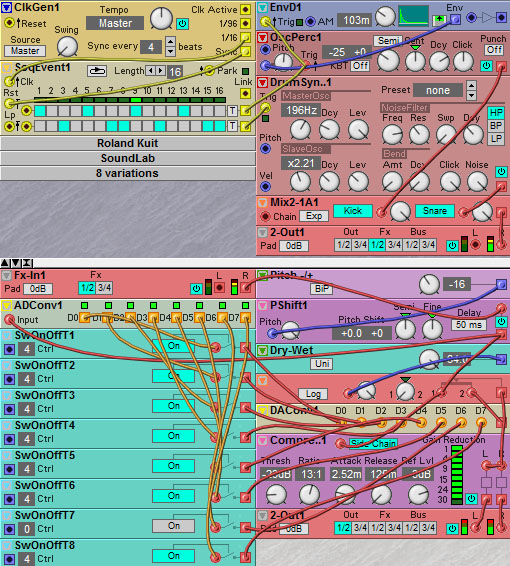Toggle OscPerc1 module bypass power icon
Image resolution: width=510 pixels, height=566 pixels.
tap(487, 66)
